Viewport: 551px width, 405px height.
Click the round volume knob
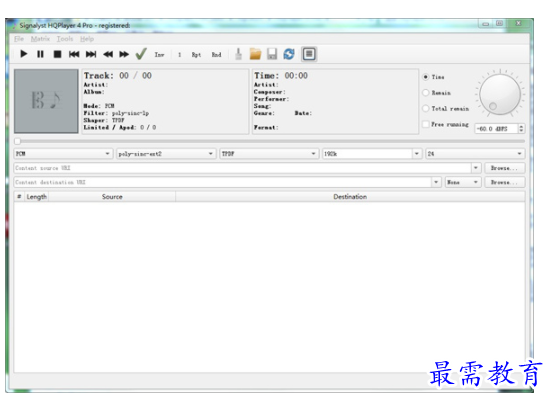point(500,94)
